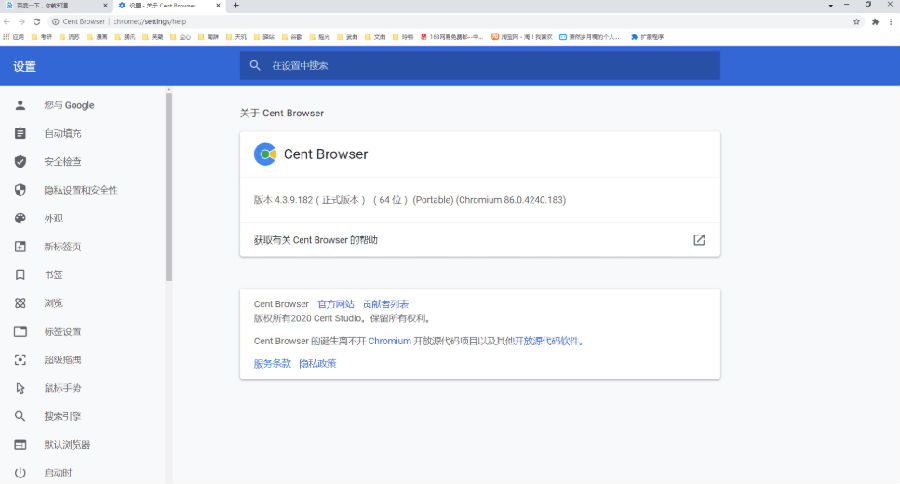Click the shield icon for 安全检查

click(20, 161)
